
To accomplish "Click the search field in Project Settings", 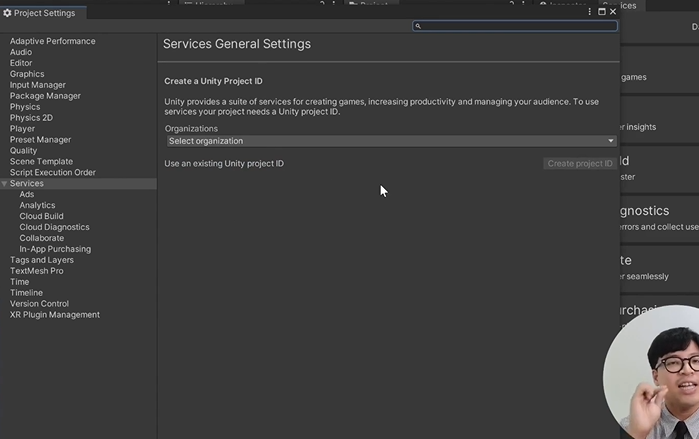I will click(515, 26).
